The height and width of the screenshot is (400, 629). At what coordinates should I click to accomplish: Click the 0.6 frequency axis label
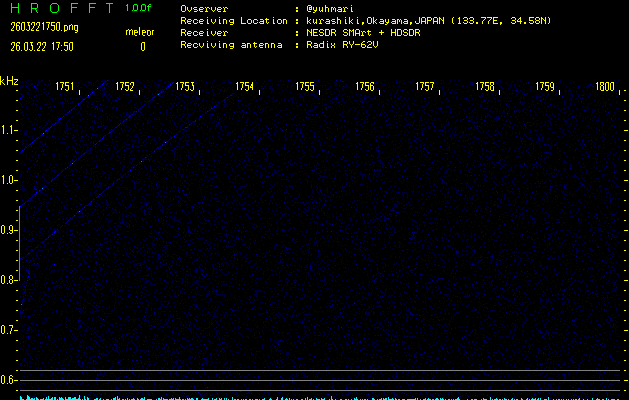tap(9, 380)
